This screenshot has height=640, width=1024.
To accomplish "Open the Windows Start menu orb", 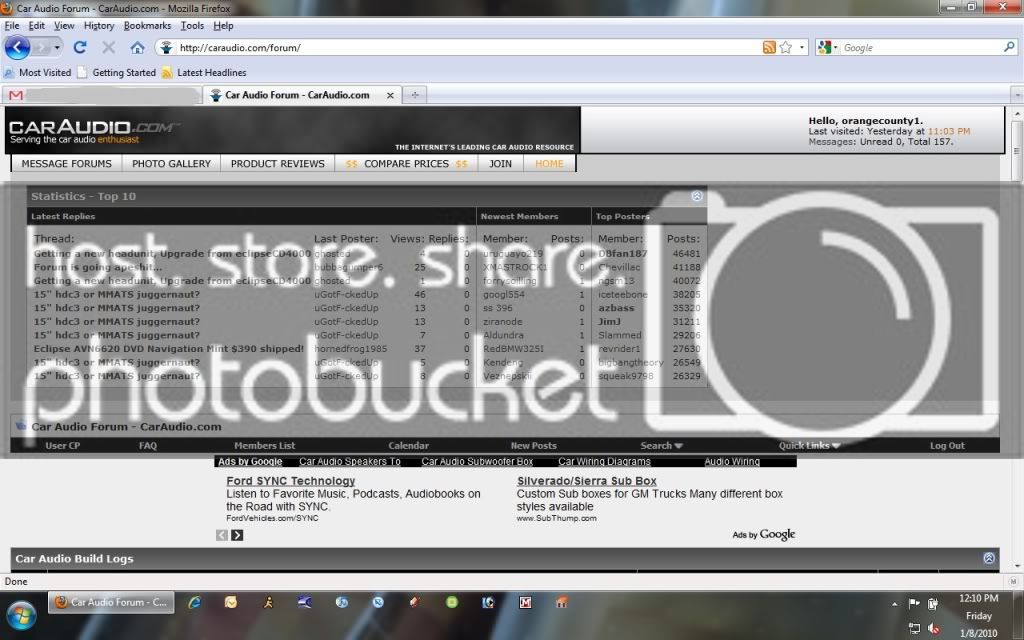I will pos(21,616).
